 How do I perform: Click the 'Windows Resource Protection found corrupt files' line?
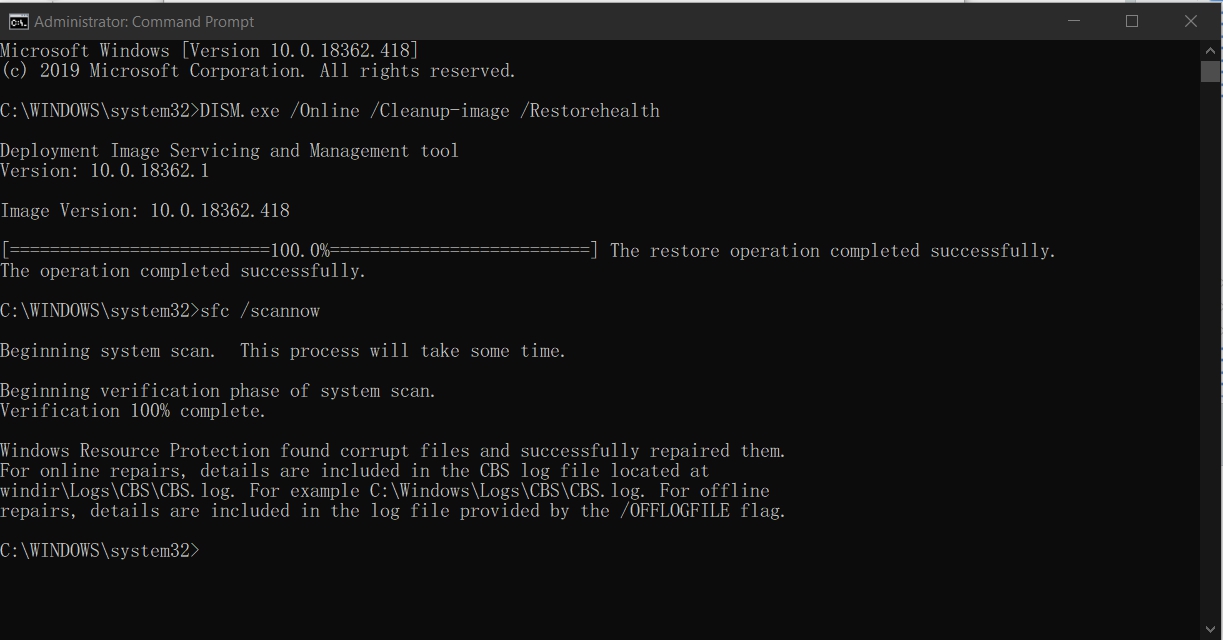coord(393,451)
